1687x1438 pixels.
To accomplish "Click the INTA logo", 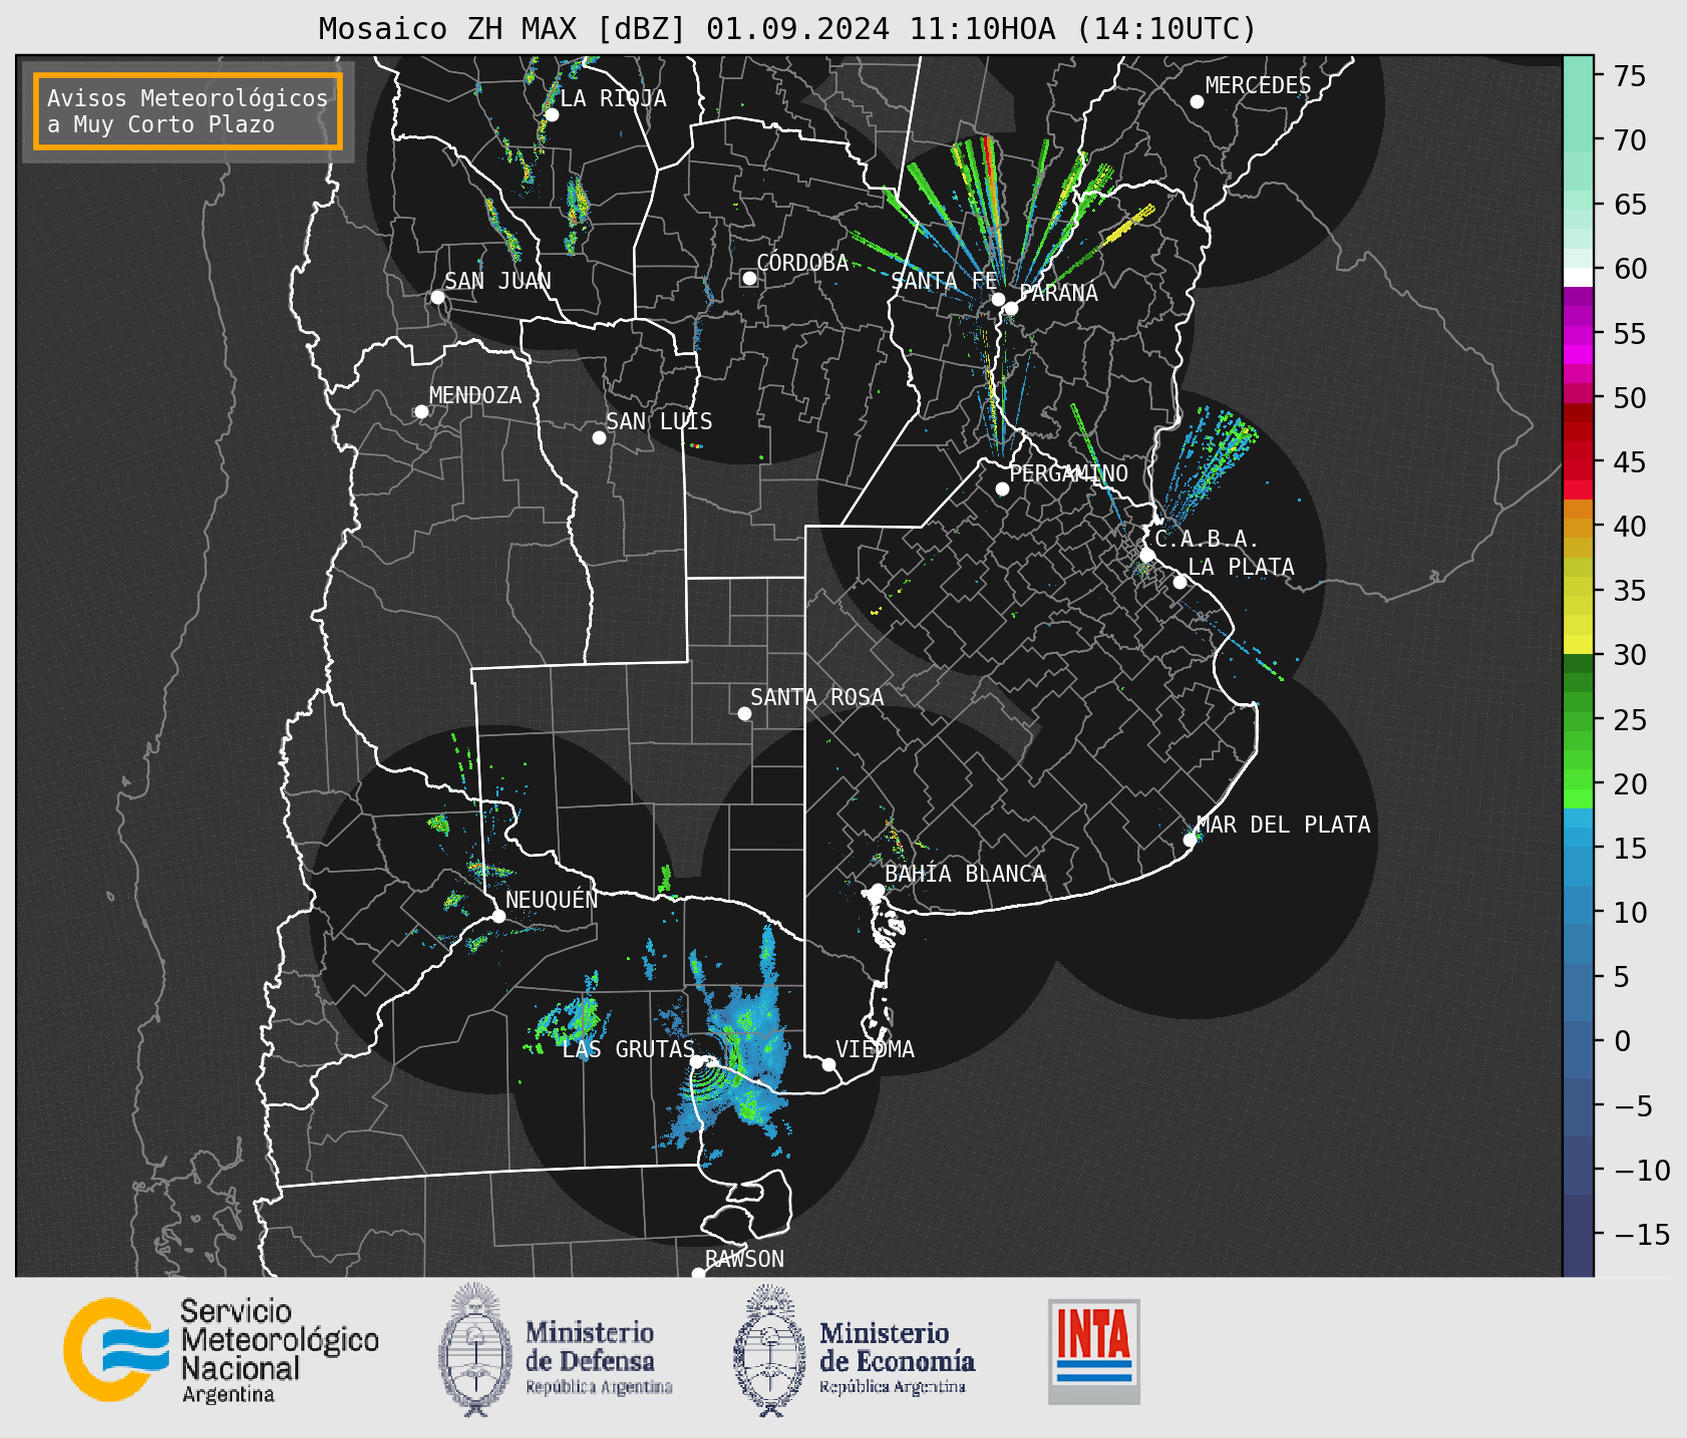I will coord(1094,1351).
